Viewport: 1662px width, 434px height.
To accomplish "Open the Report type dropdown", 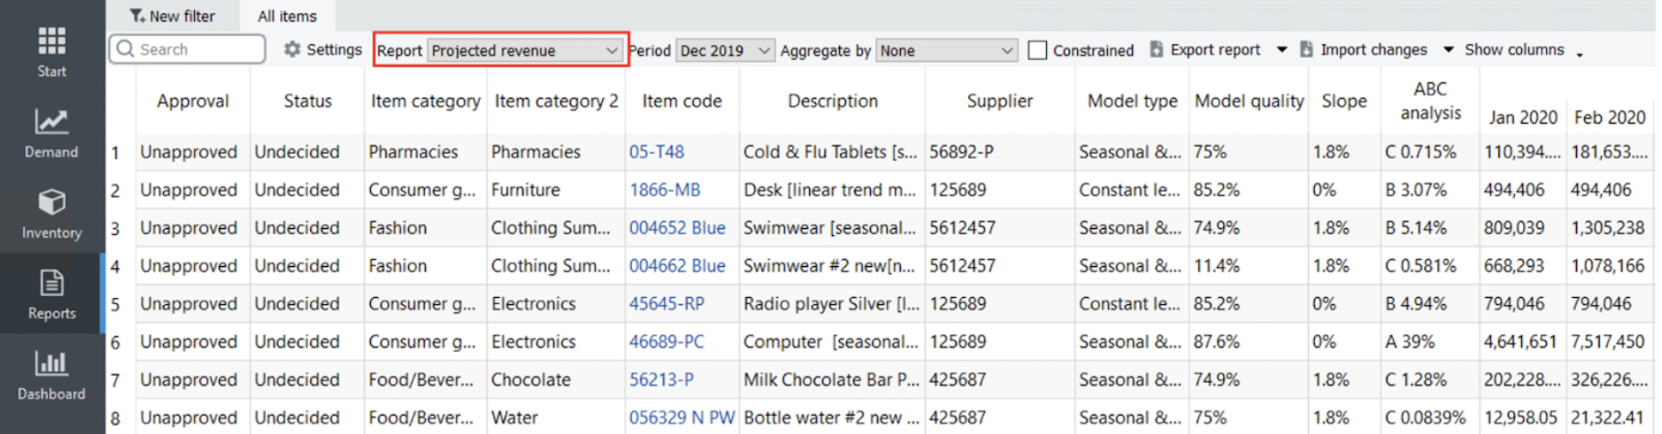I will click(x=524, y=50).
